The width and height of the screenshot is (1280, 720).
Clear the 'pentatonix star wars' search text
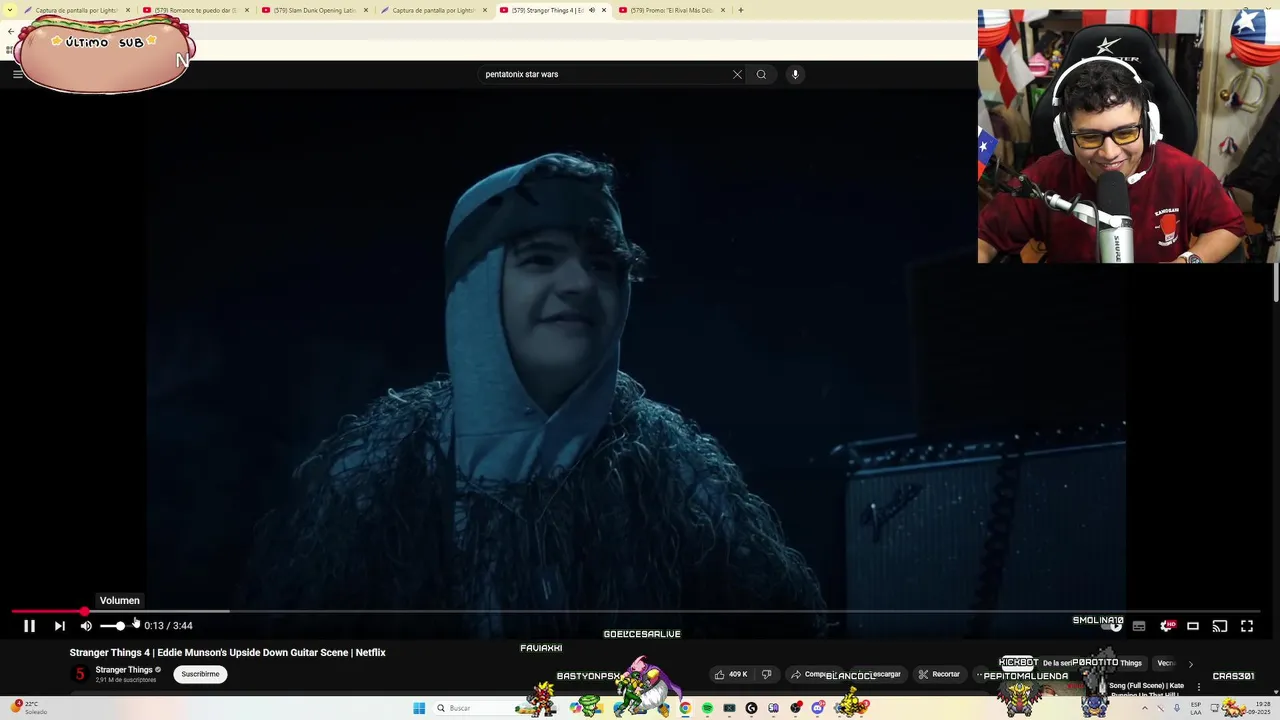pos(737,74)
